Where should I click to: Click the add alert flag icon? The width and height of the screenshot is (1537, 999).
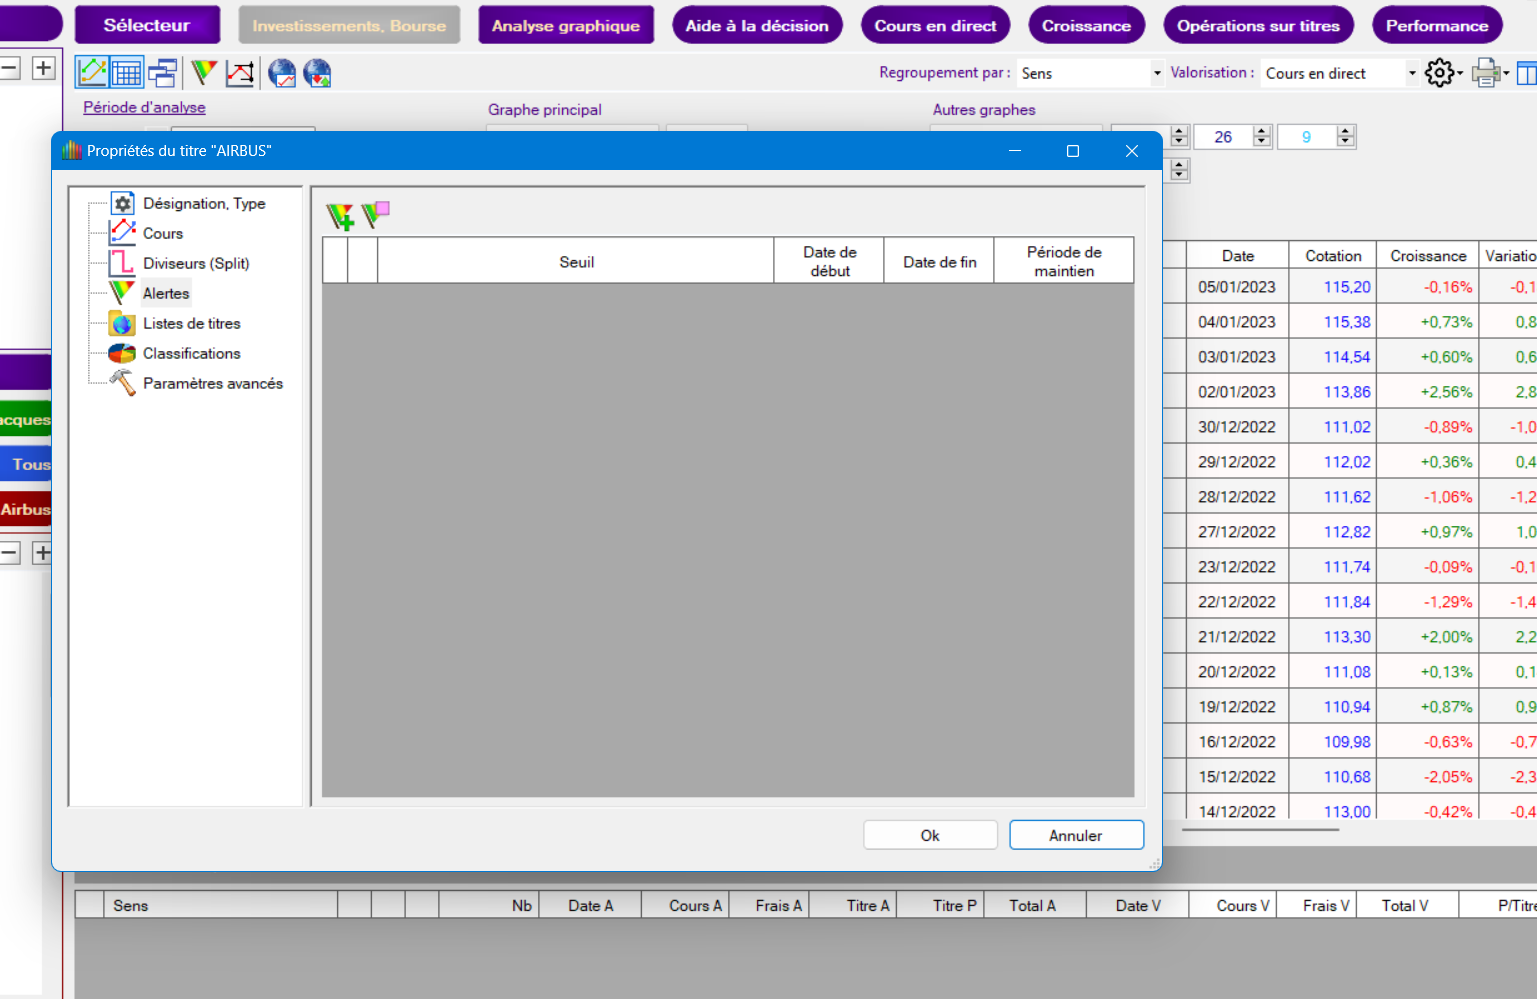tap(340, 215)
